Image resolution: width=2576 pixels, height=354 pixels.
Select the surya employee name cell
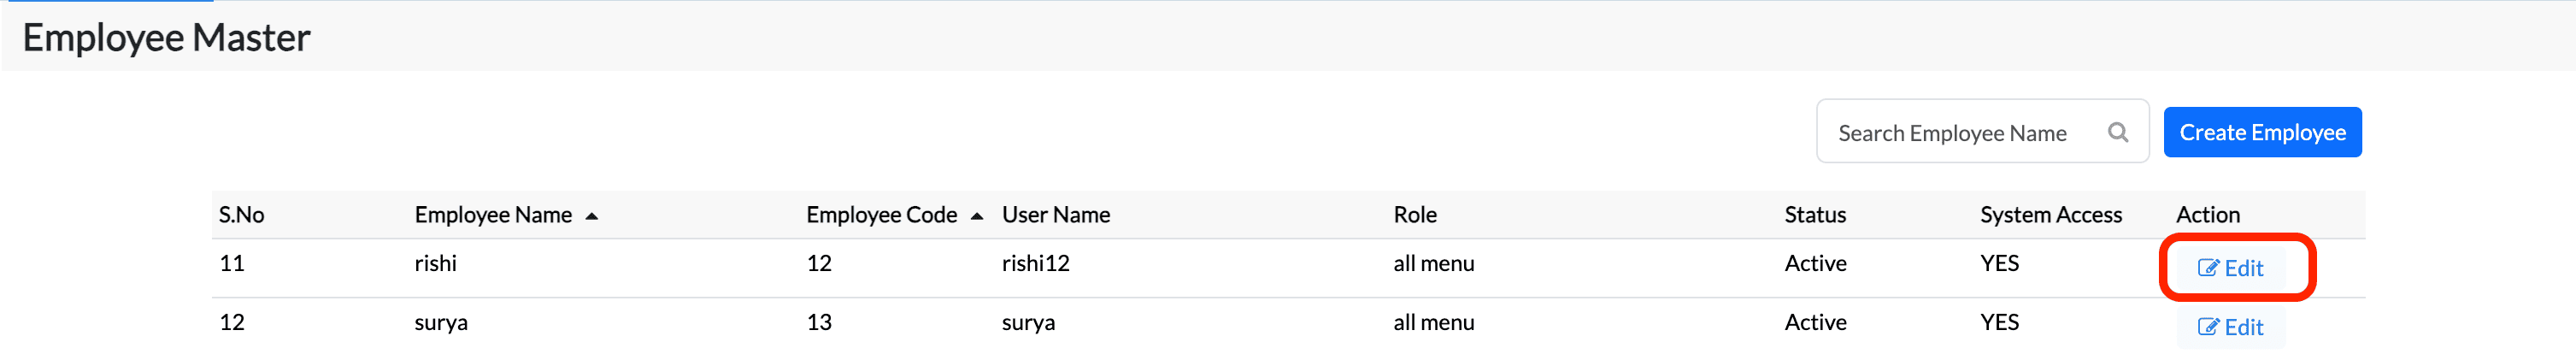[x=441, y=323]
